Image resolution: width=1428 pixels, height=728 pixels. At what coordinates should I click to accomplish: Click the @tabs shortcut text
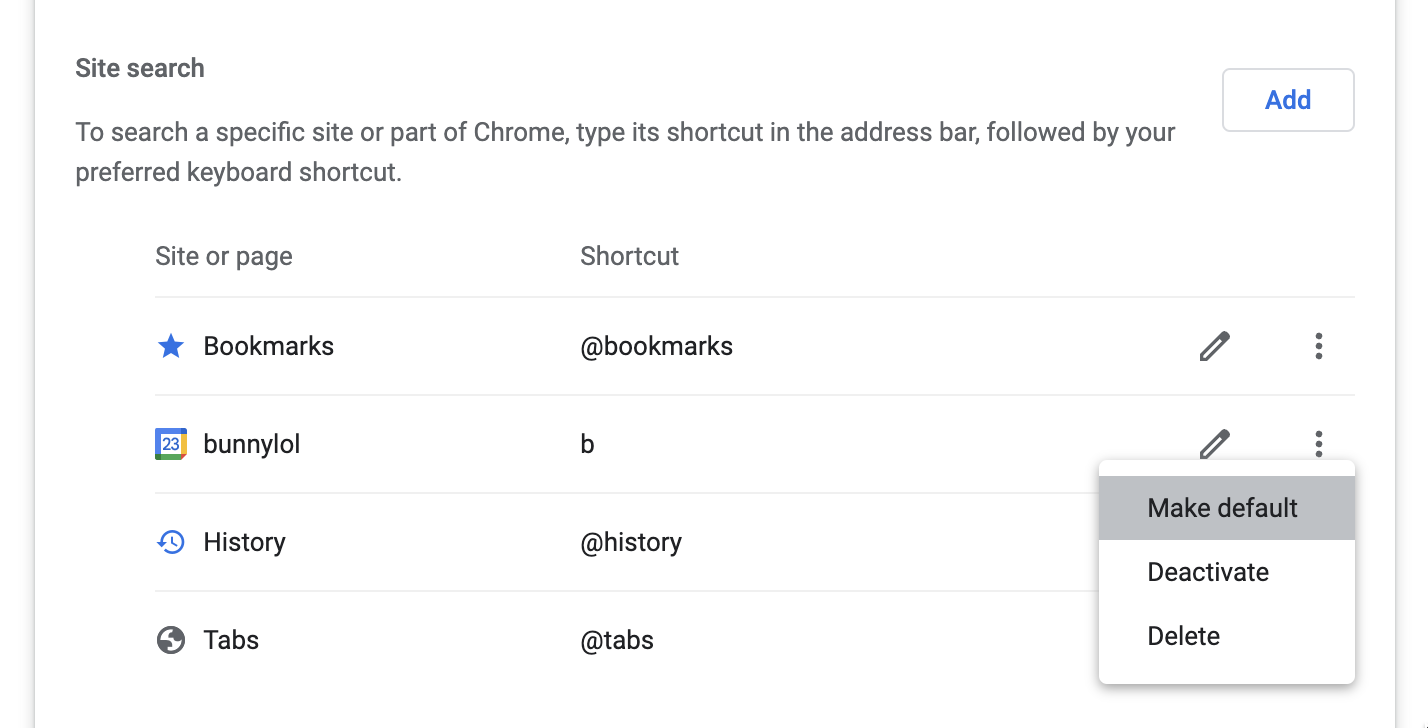[617, 640]
